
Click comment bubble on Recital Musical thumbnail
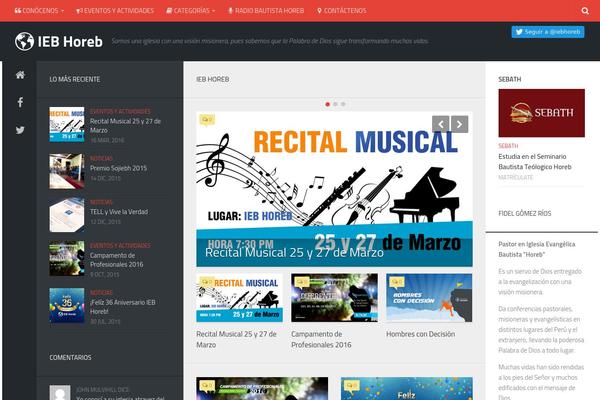tap(207, 282)
